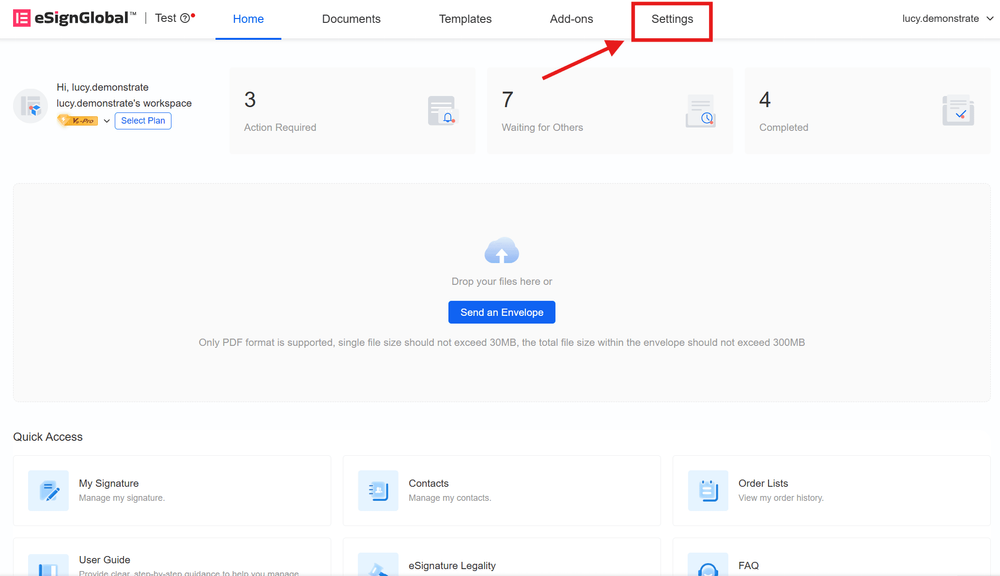Click the workspace avatar icon
The height and width of the screenshot is (576, 1000).
click(x=31, y=106)
